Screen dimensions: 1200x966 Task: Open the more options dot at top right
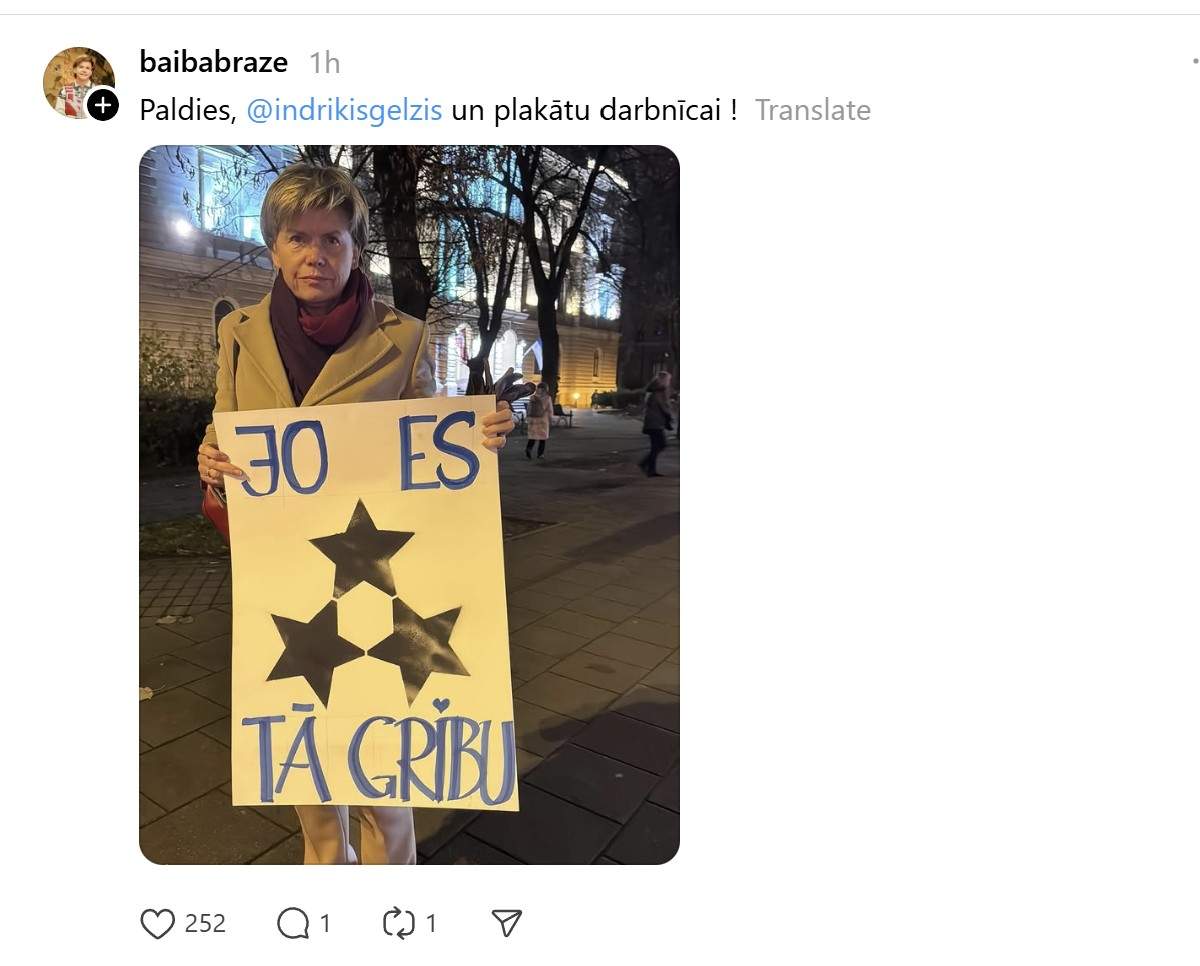[x=1195, y=60]
